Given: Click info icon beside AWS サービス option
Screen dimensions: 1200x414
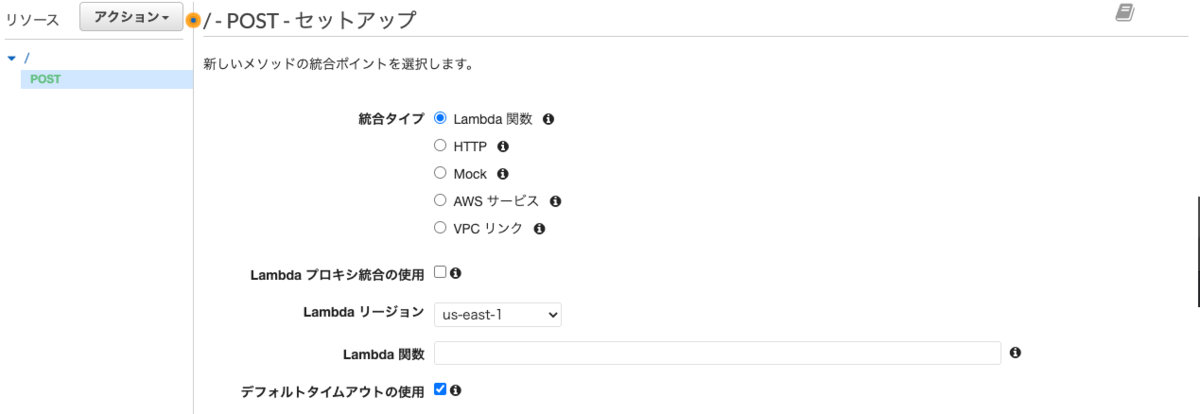Looking at the screenshot, I should [556, 201].
